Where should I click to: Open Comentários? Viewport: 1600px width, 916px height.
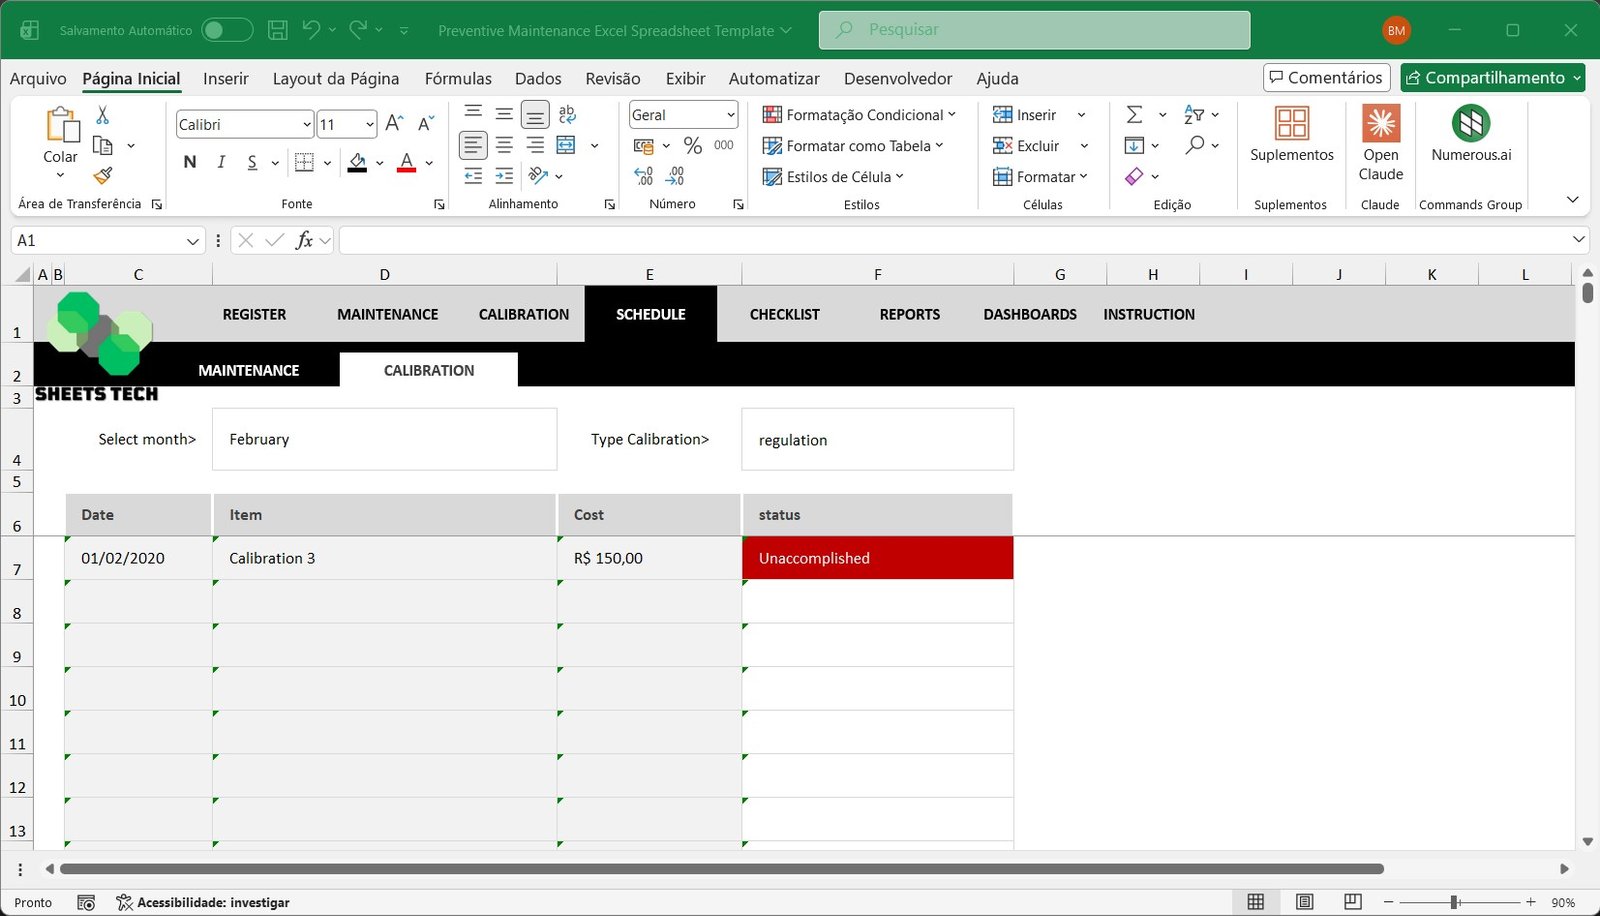[1326, 77]
